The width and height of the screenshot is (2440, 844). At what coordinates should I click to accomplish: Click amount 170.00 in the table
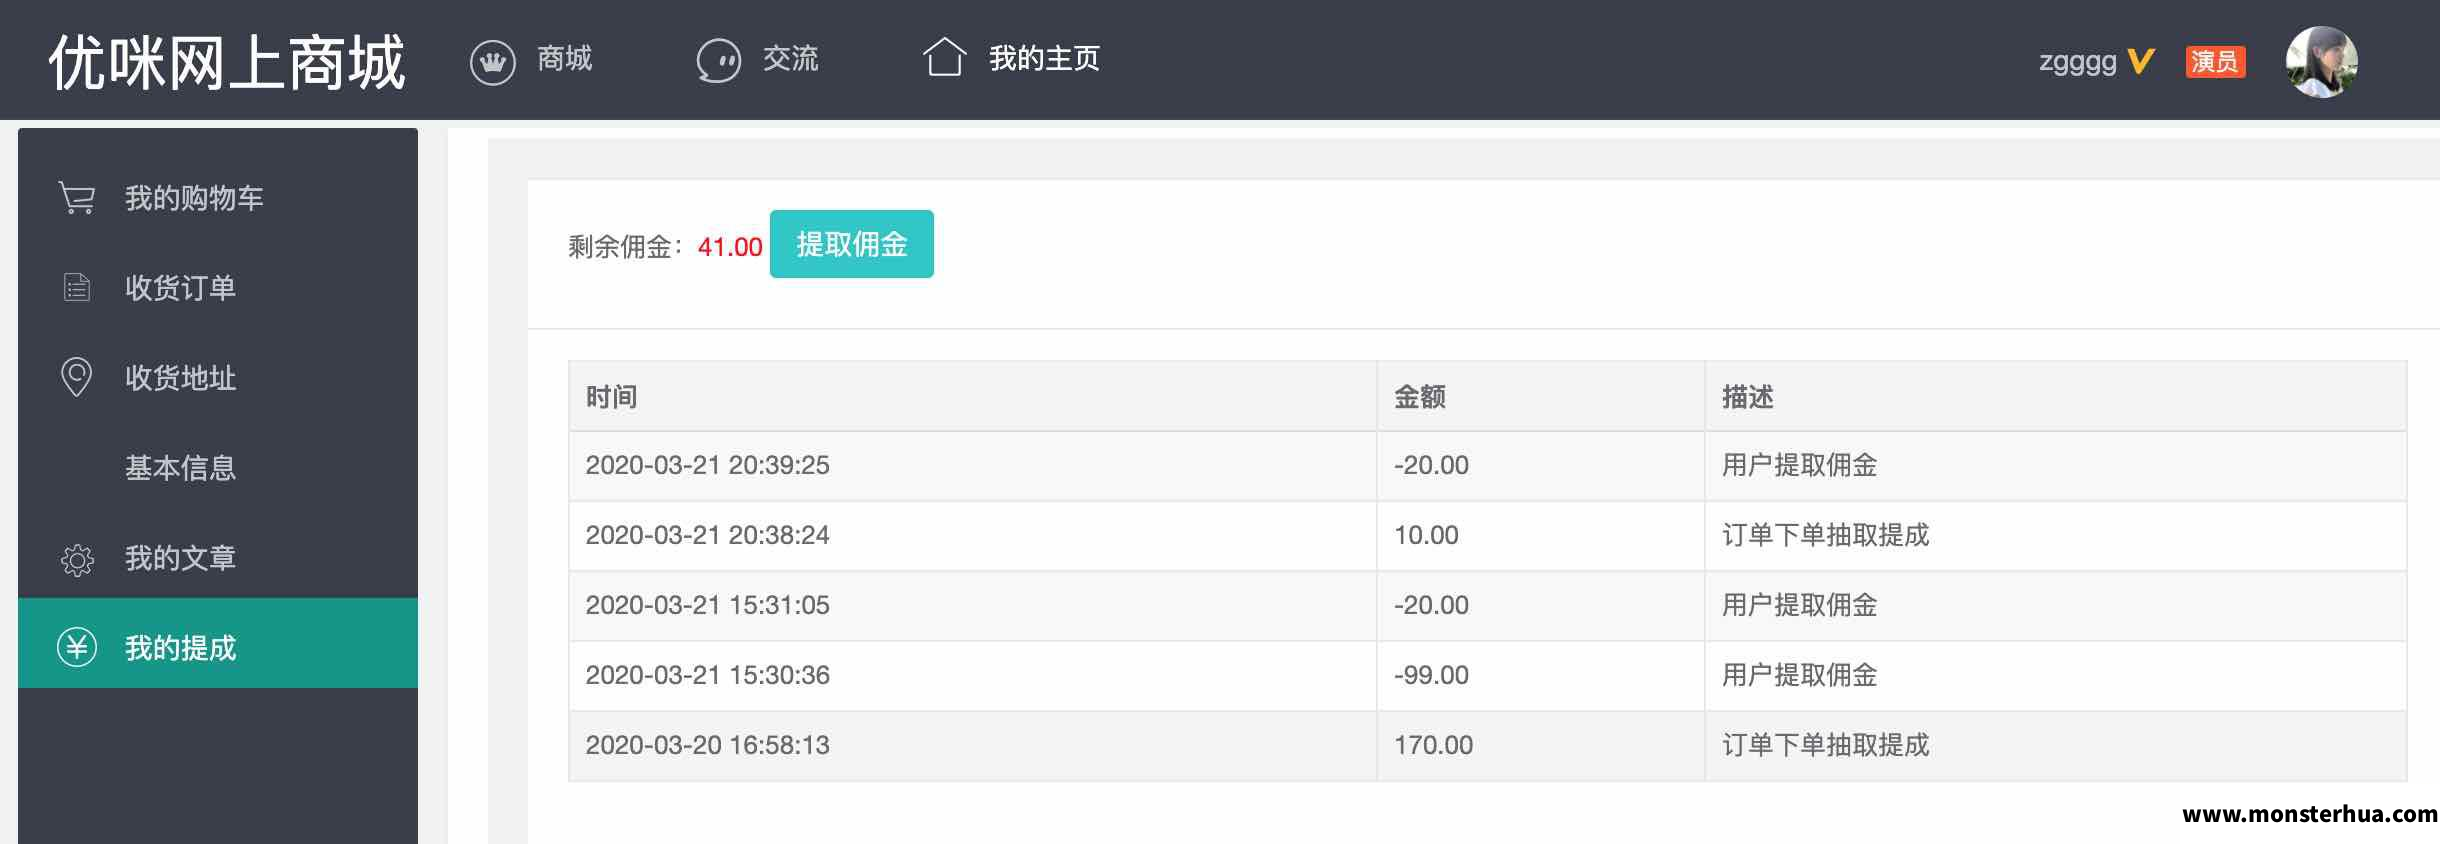click(x=1433, y=745)
